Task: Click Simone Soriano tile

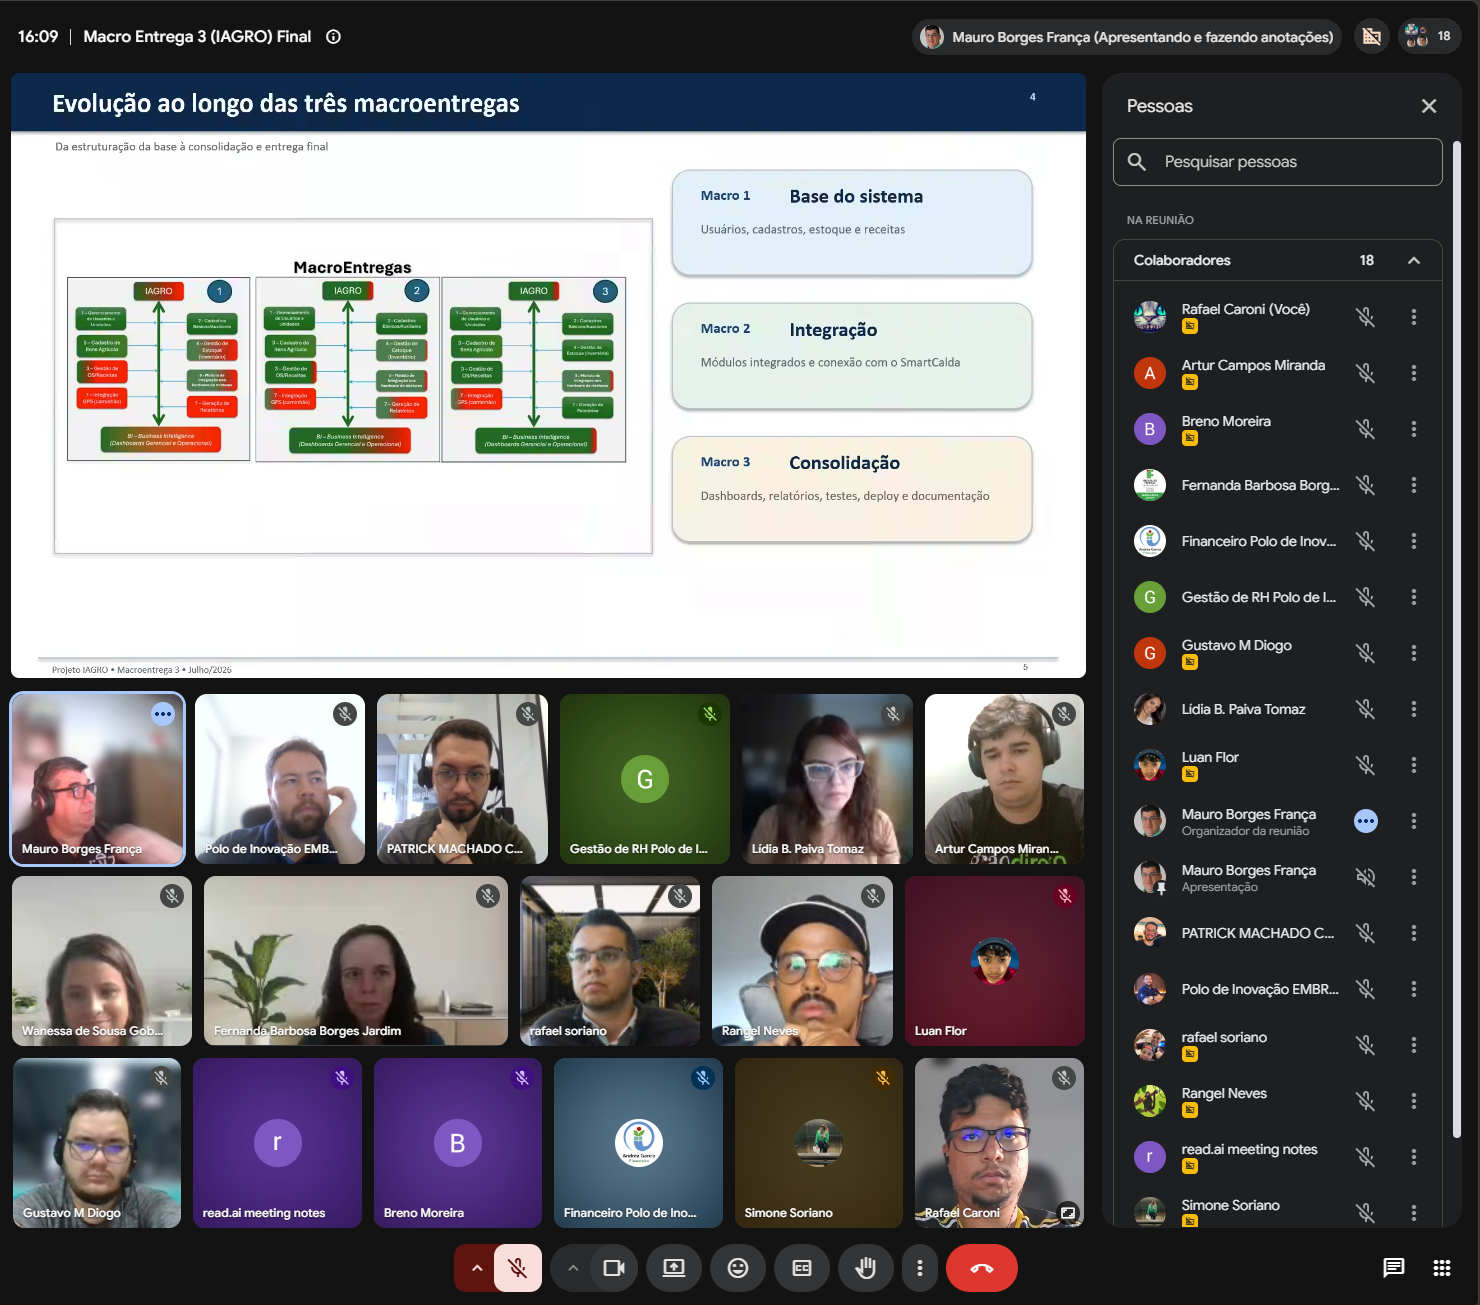Action: [x=819, y=1143]
